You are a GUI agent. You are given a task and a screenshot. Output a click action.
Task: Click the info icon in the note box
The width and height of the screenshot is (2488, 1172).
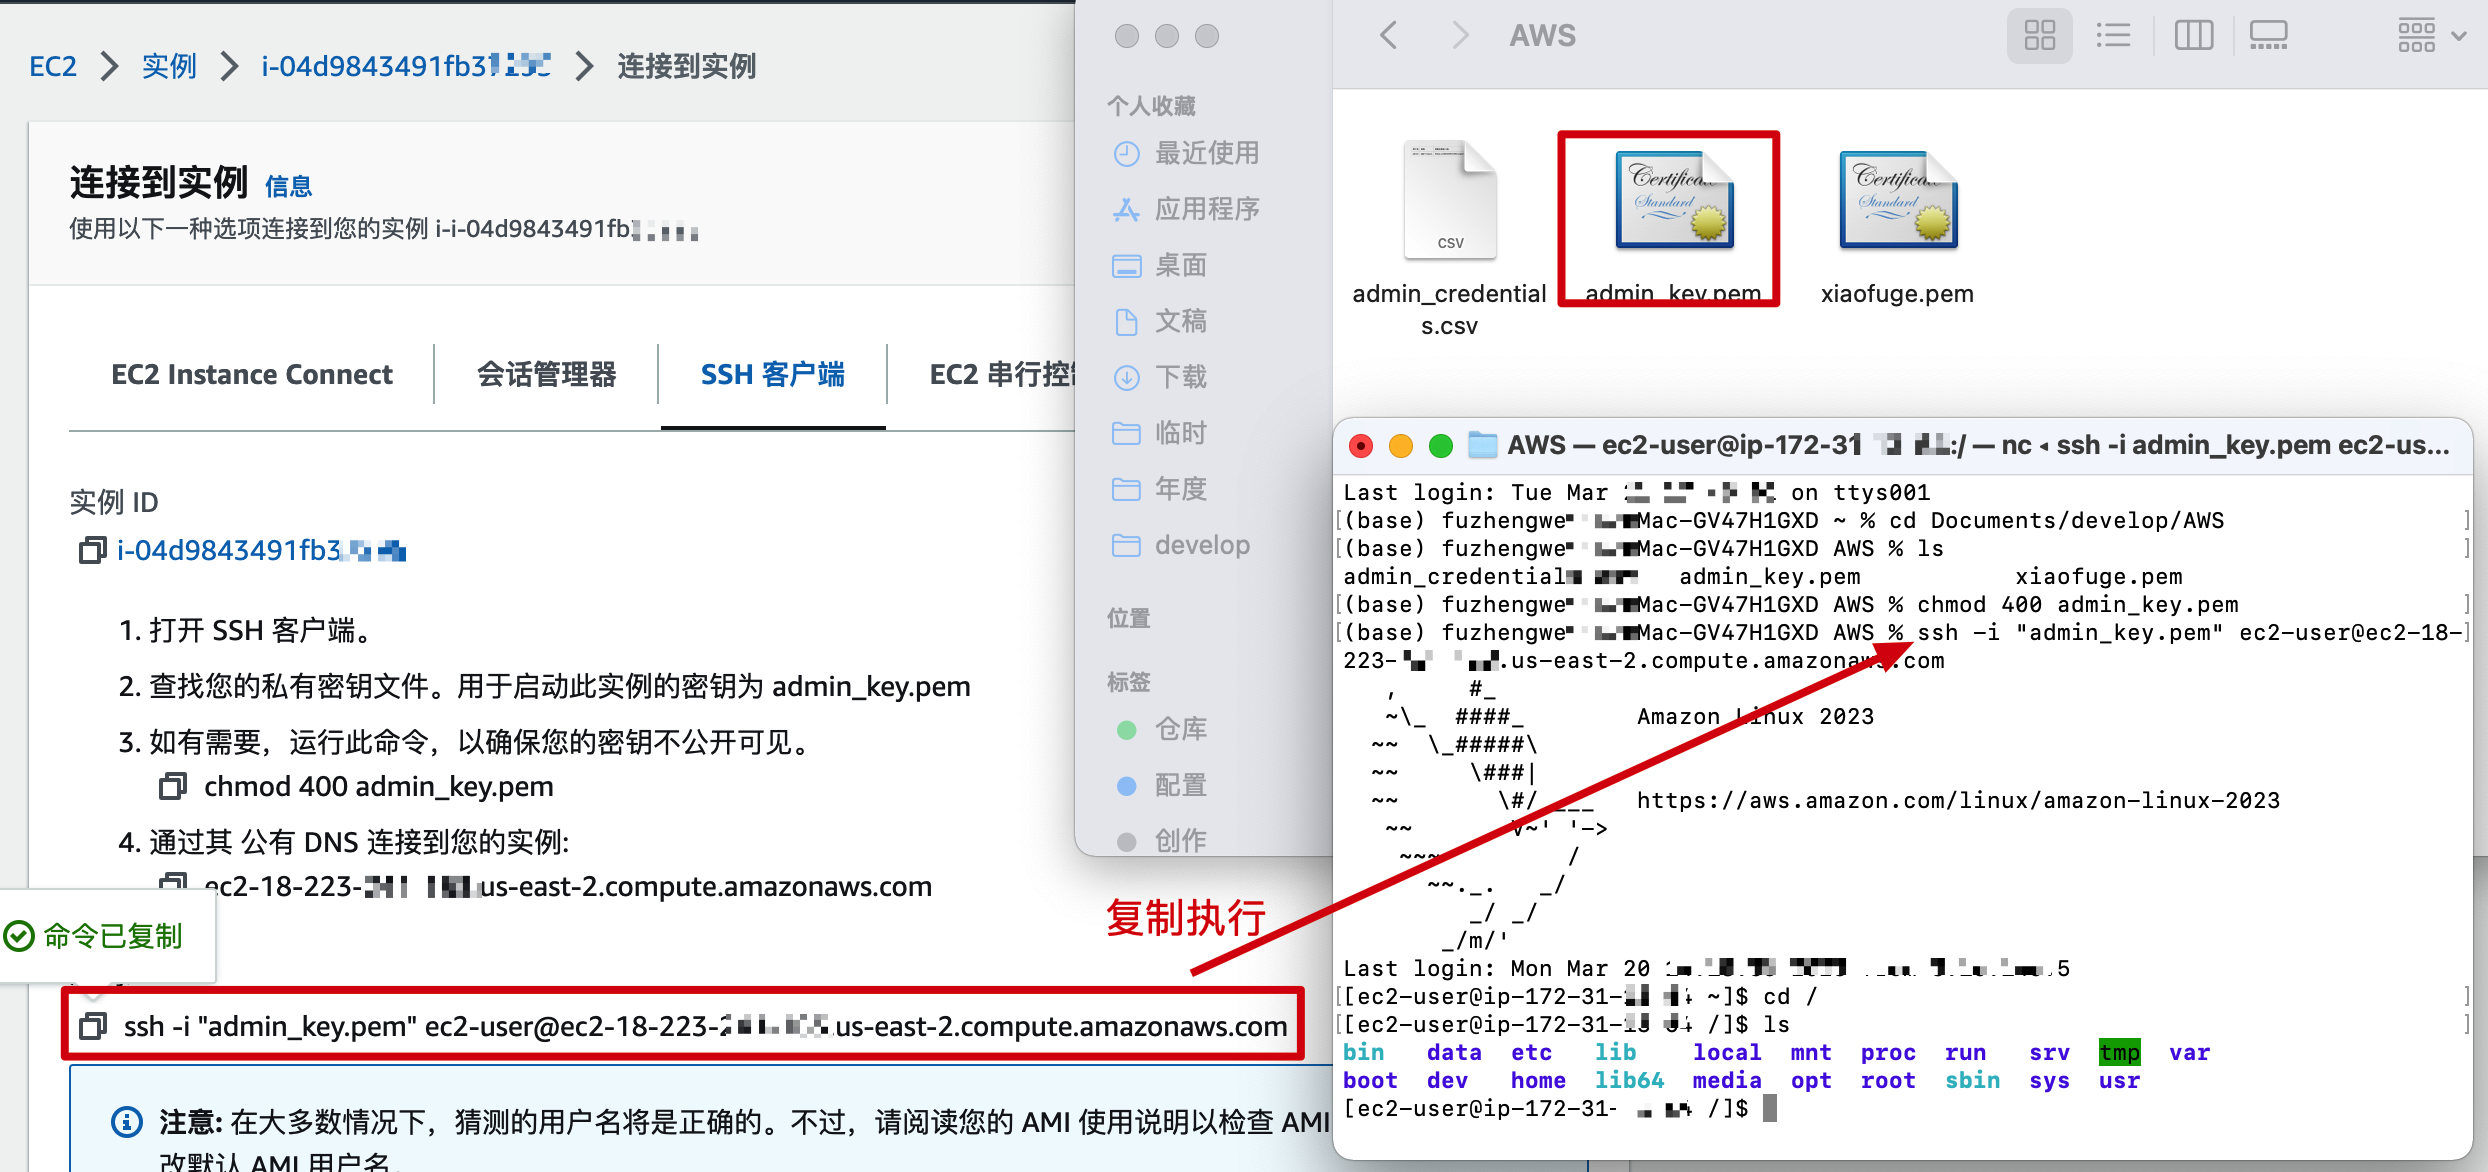point(126,1122)
